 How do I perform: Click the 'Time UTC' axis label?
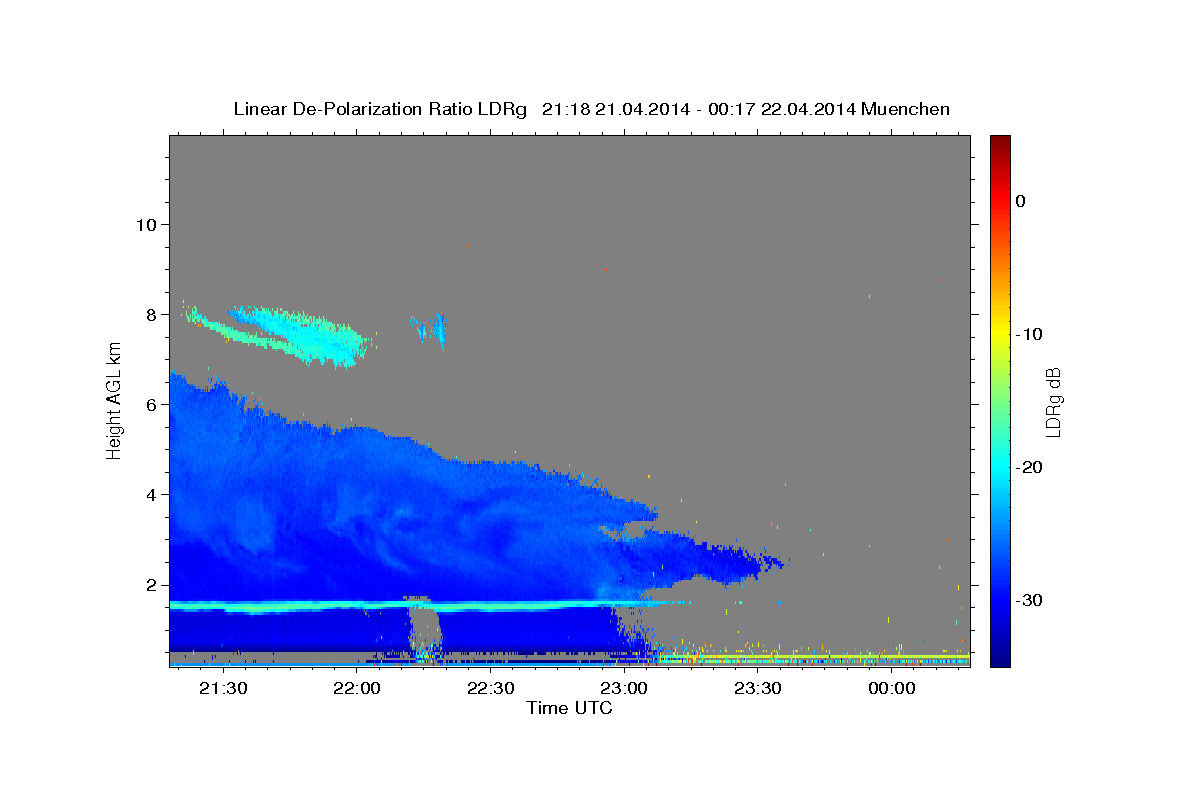569,708
